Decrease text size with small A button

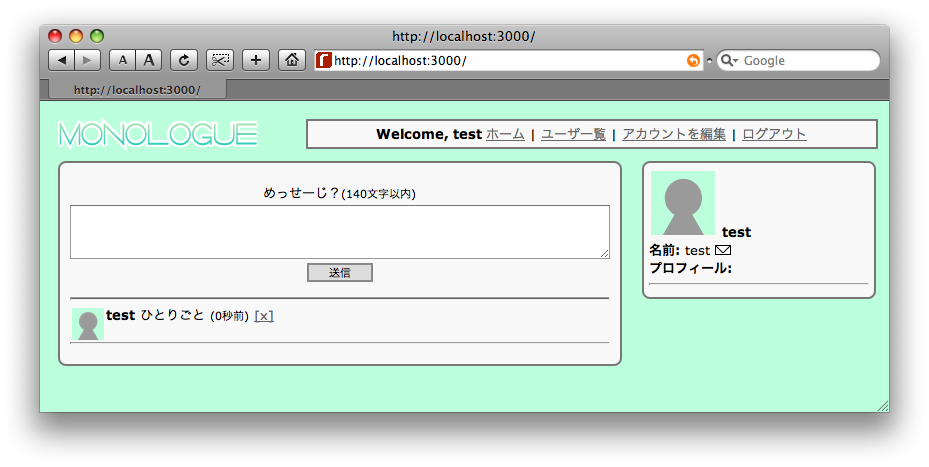coord(123,60)
